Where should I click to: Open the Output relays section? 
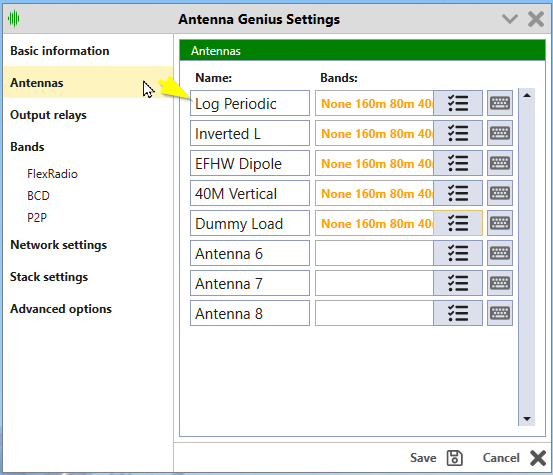pos(48,115)
